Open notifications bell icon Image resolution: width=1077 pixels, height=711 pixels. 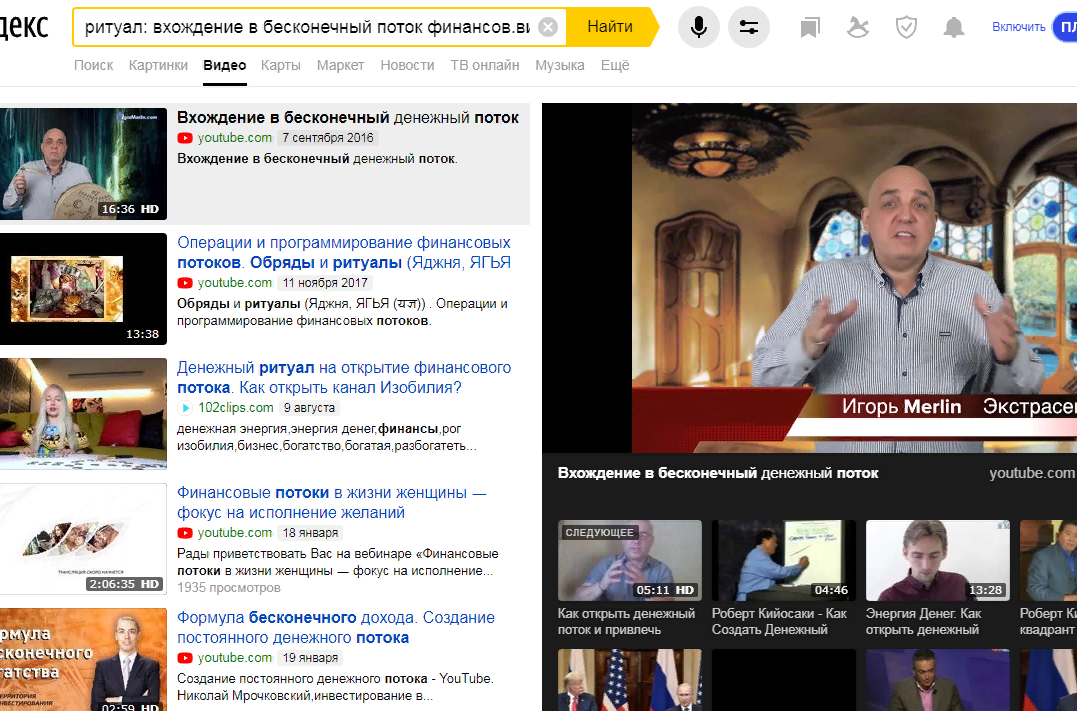click(x=953, y=27)
